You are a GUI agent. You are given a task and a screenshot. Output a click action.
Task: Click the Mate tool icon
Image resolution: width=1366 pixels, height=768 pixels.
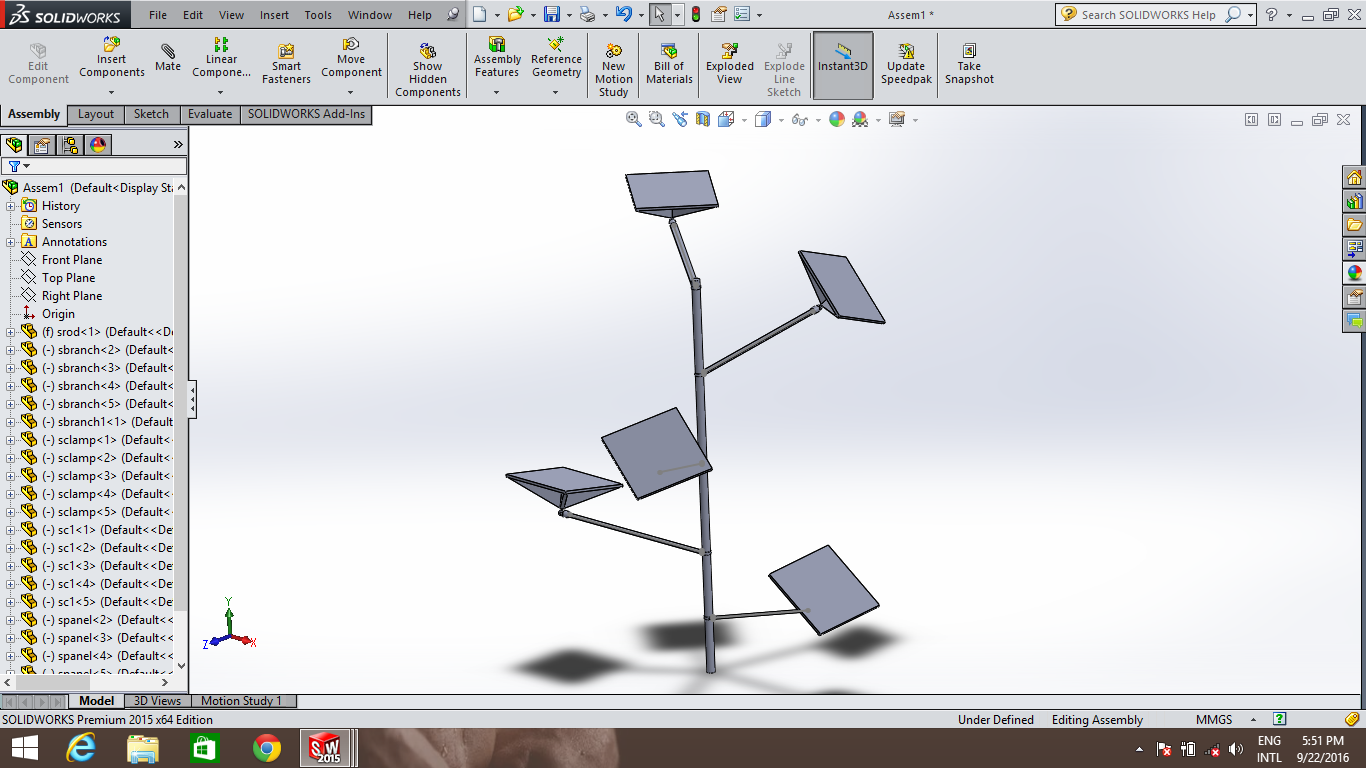click(168, 58)
